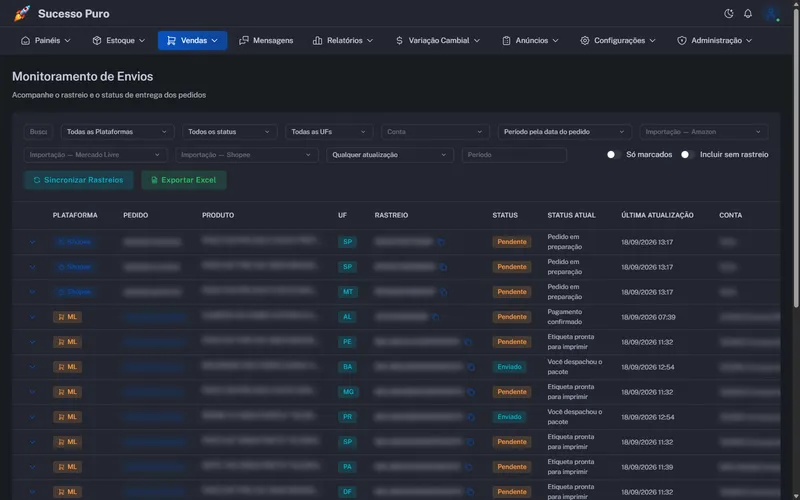Copy tracking code in the PE row
Screen dimensions: 800x500
pyautogui.click(x=468, y=342)
